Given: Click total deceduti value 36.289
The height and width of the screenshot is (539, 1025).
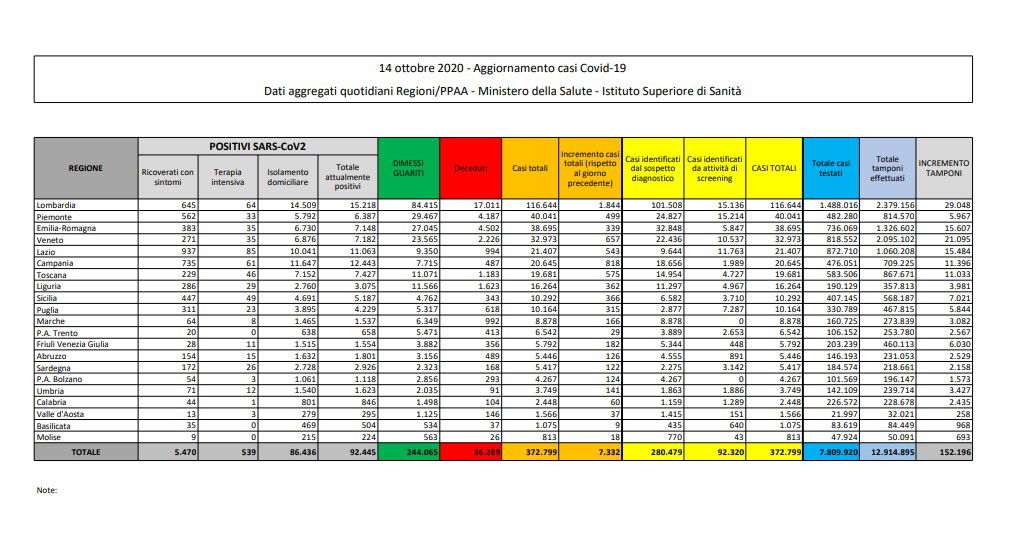Looking at the screenshot, I should [x=487, y=452].
